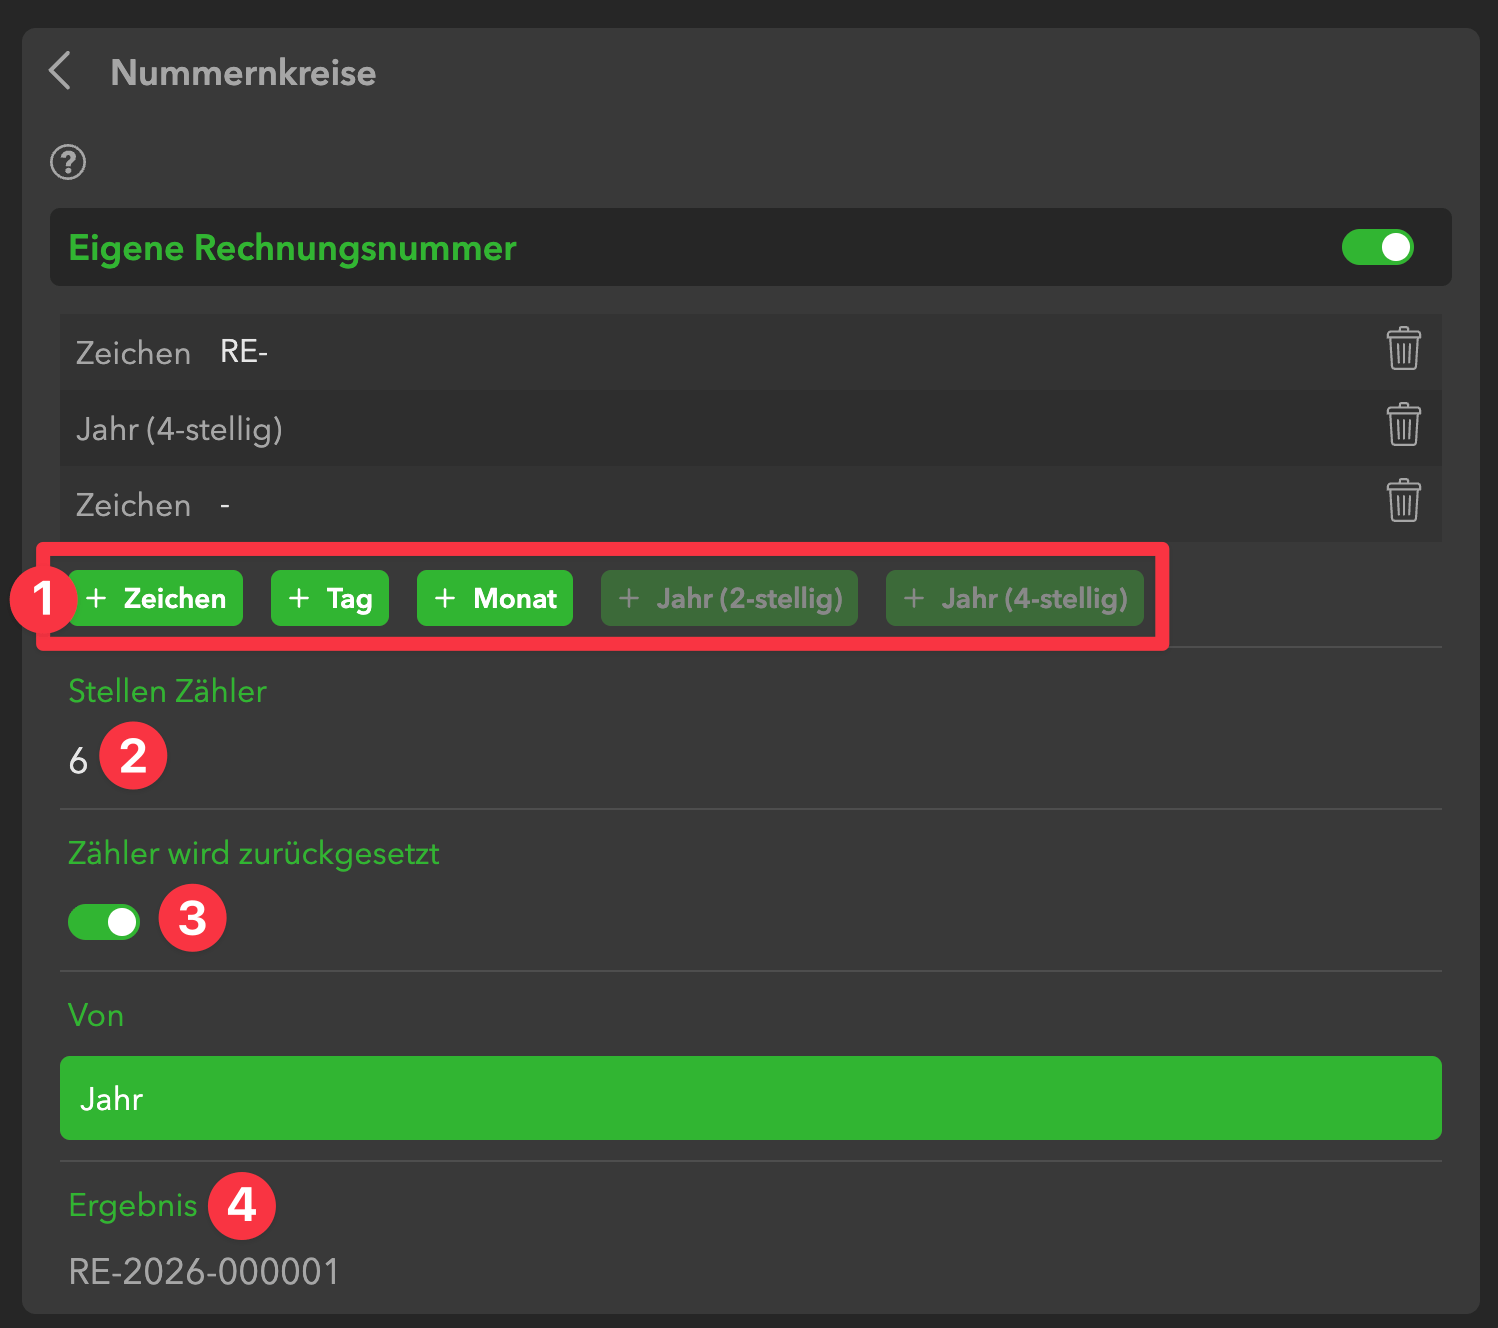Edit the 'RE-' Zeichen text field
Image resolution: width=1498 pixels, height=1328 pixels.
[x=244, y=352]
